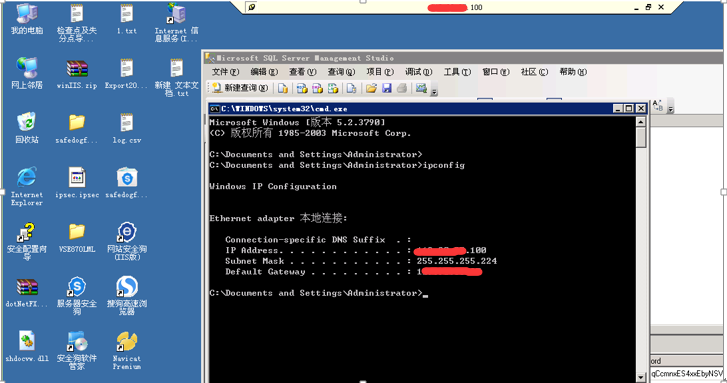Click the blue floppy save toolbar icon
Screen dimensions: 727x383
click(x=387, y=88)
